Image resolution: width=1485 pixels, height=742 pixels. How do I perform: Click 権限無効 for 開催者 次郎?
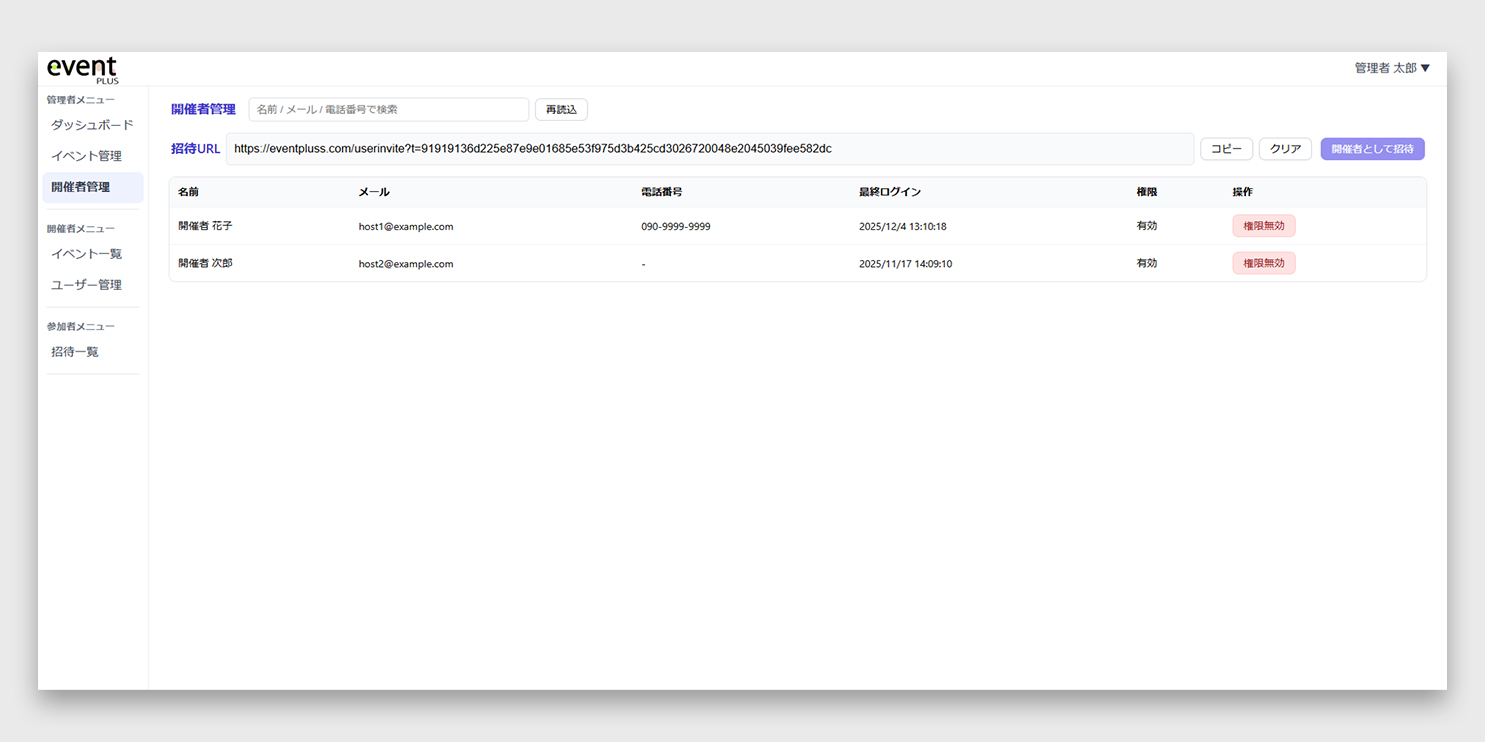click(1263, 263)
